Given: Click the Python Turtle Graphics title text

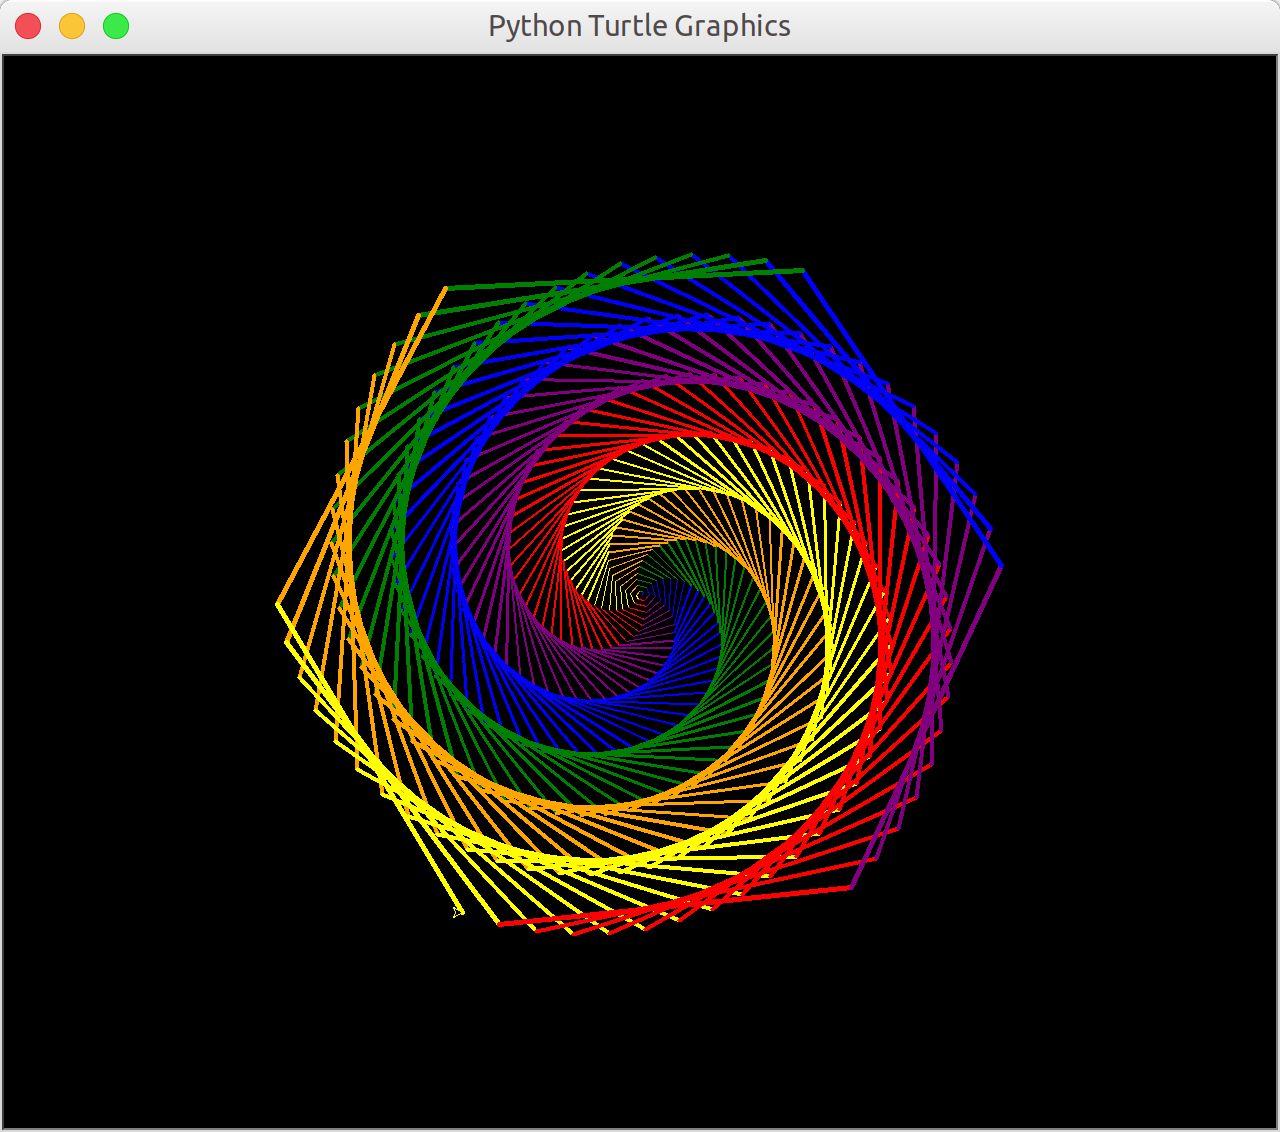Looking at the screenshot, I should point(639,26).
